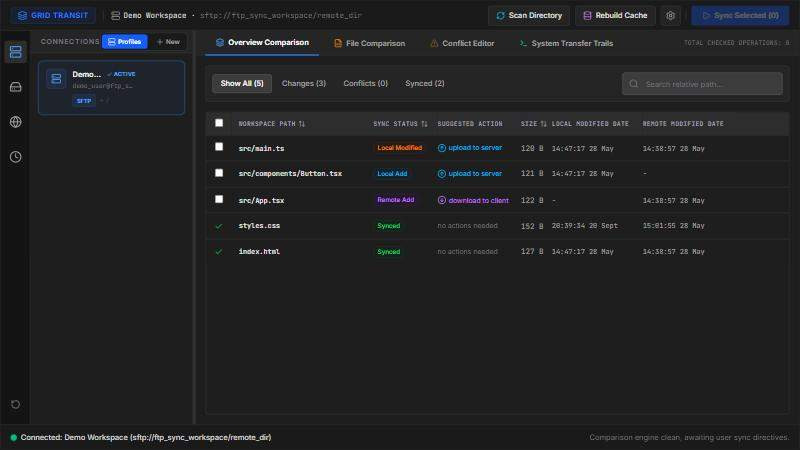Click the Rebuild Cache button
Viewport: 800px width, 450px height.
click(x=615, y=16)
